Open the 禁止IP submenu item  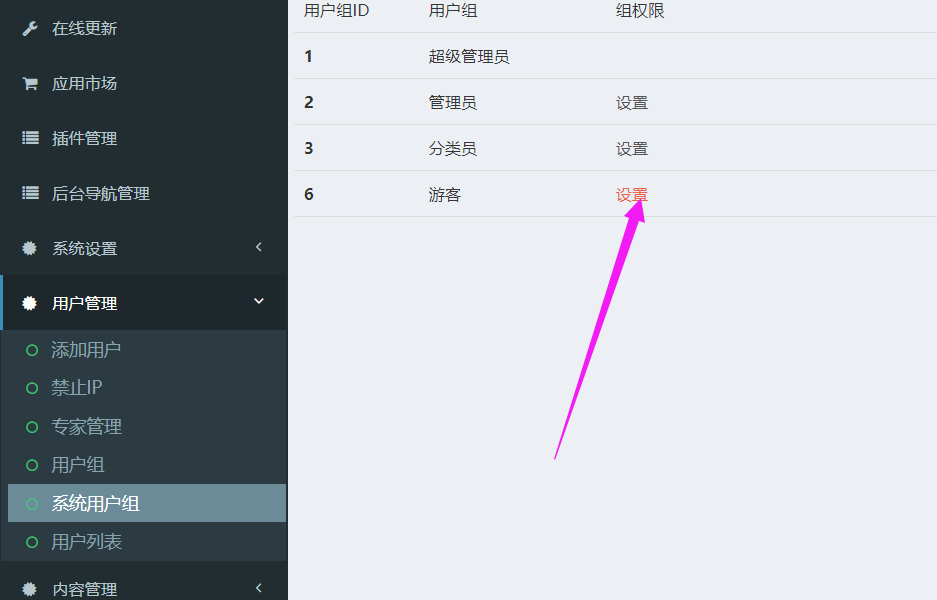(x=77, y=388)
